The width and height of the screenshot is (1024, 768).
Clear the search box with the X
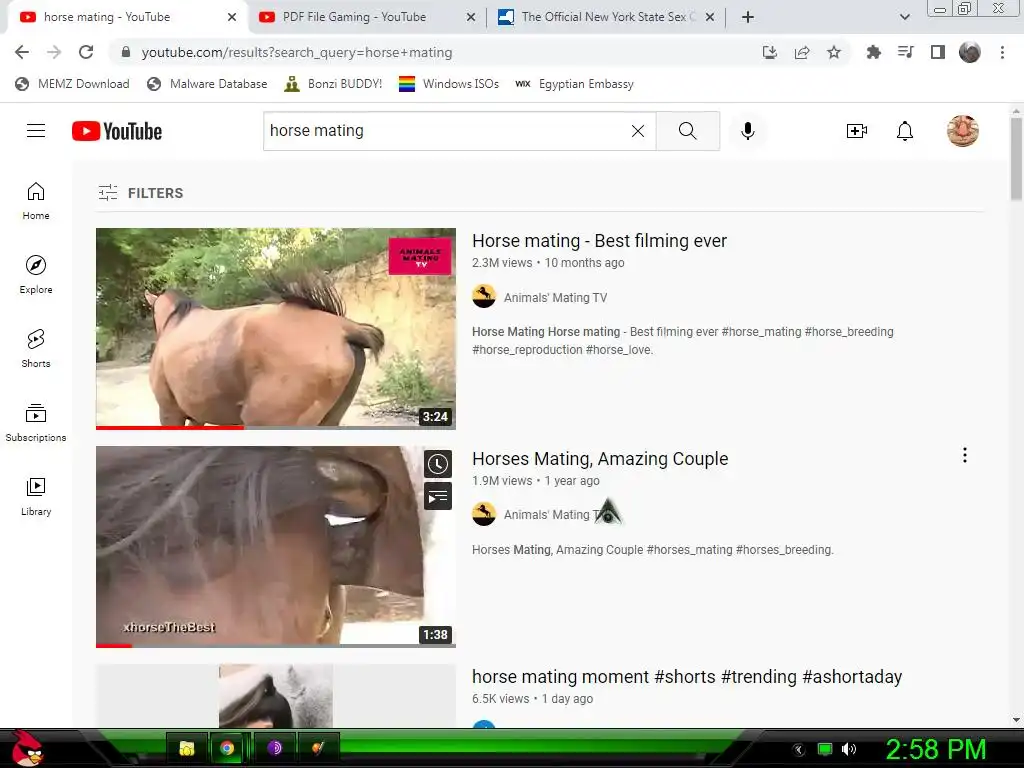[638, 131]
